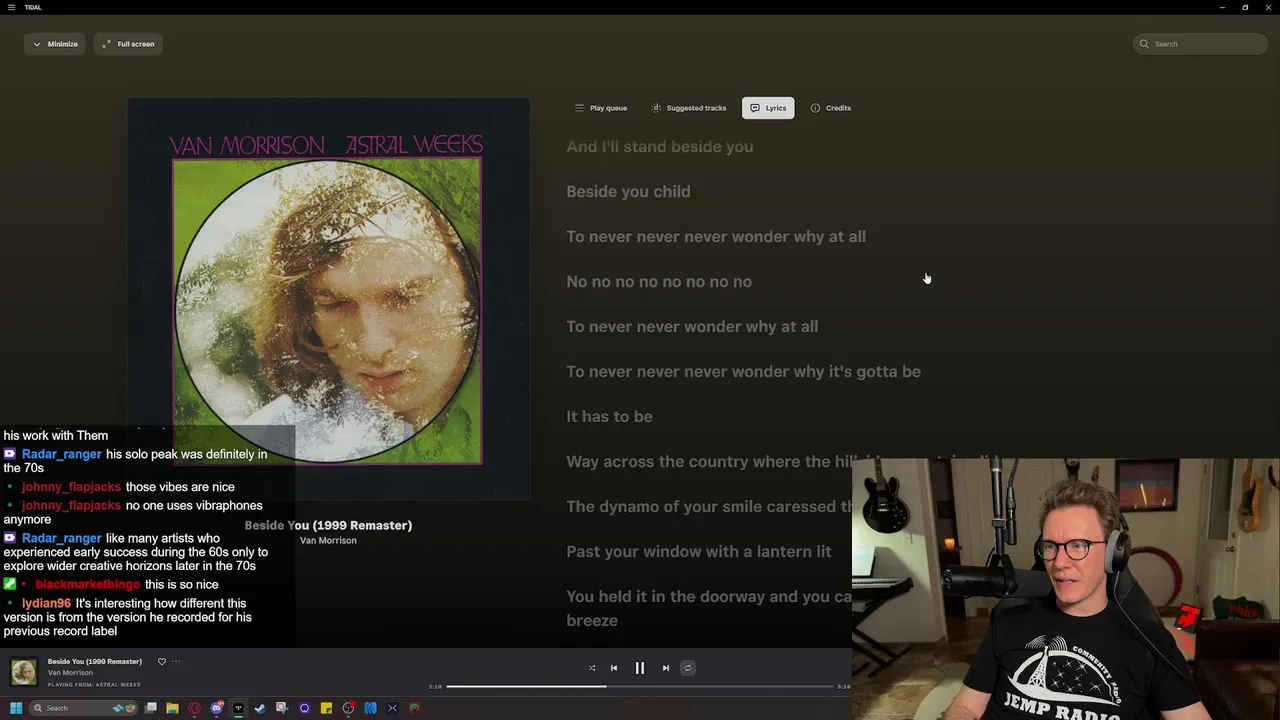The image size is (1280, 720).
Task: Switch to the Suggested tracks tab
Action: pyautogui.click(x=689, y=108)
